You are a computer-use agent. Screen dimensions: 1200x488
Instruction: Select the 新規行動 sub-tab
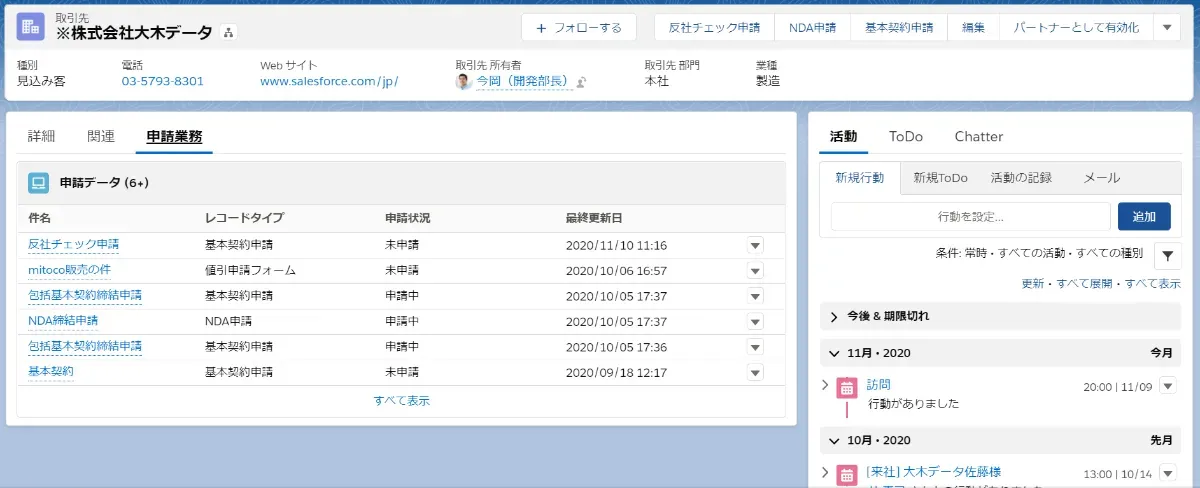click(x=860, y=178)
